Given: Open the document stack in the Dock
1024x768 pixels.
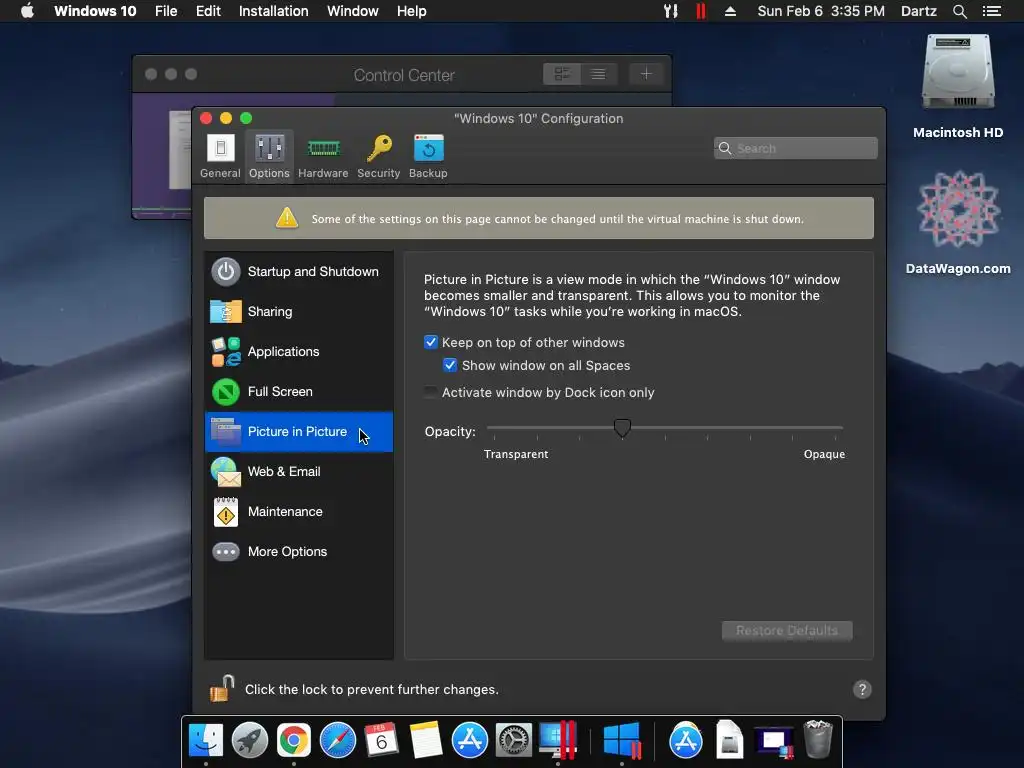Looking at the screenshot, I should tap(729, 741).
